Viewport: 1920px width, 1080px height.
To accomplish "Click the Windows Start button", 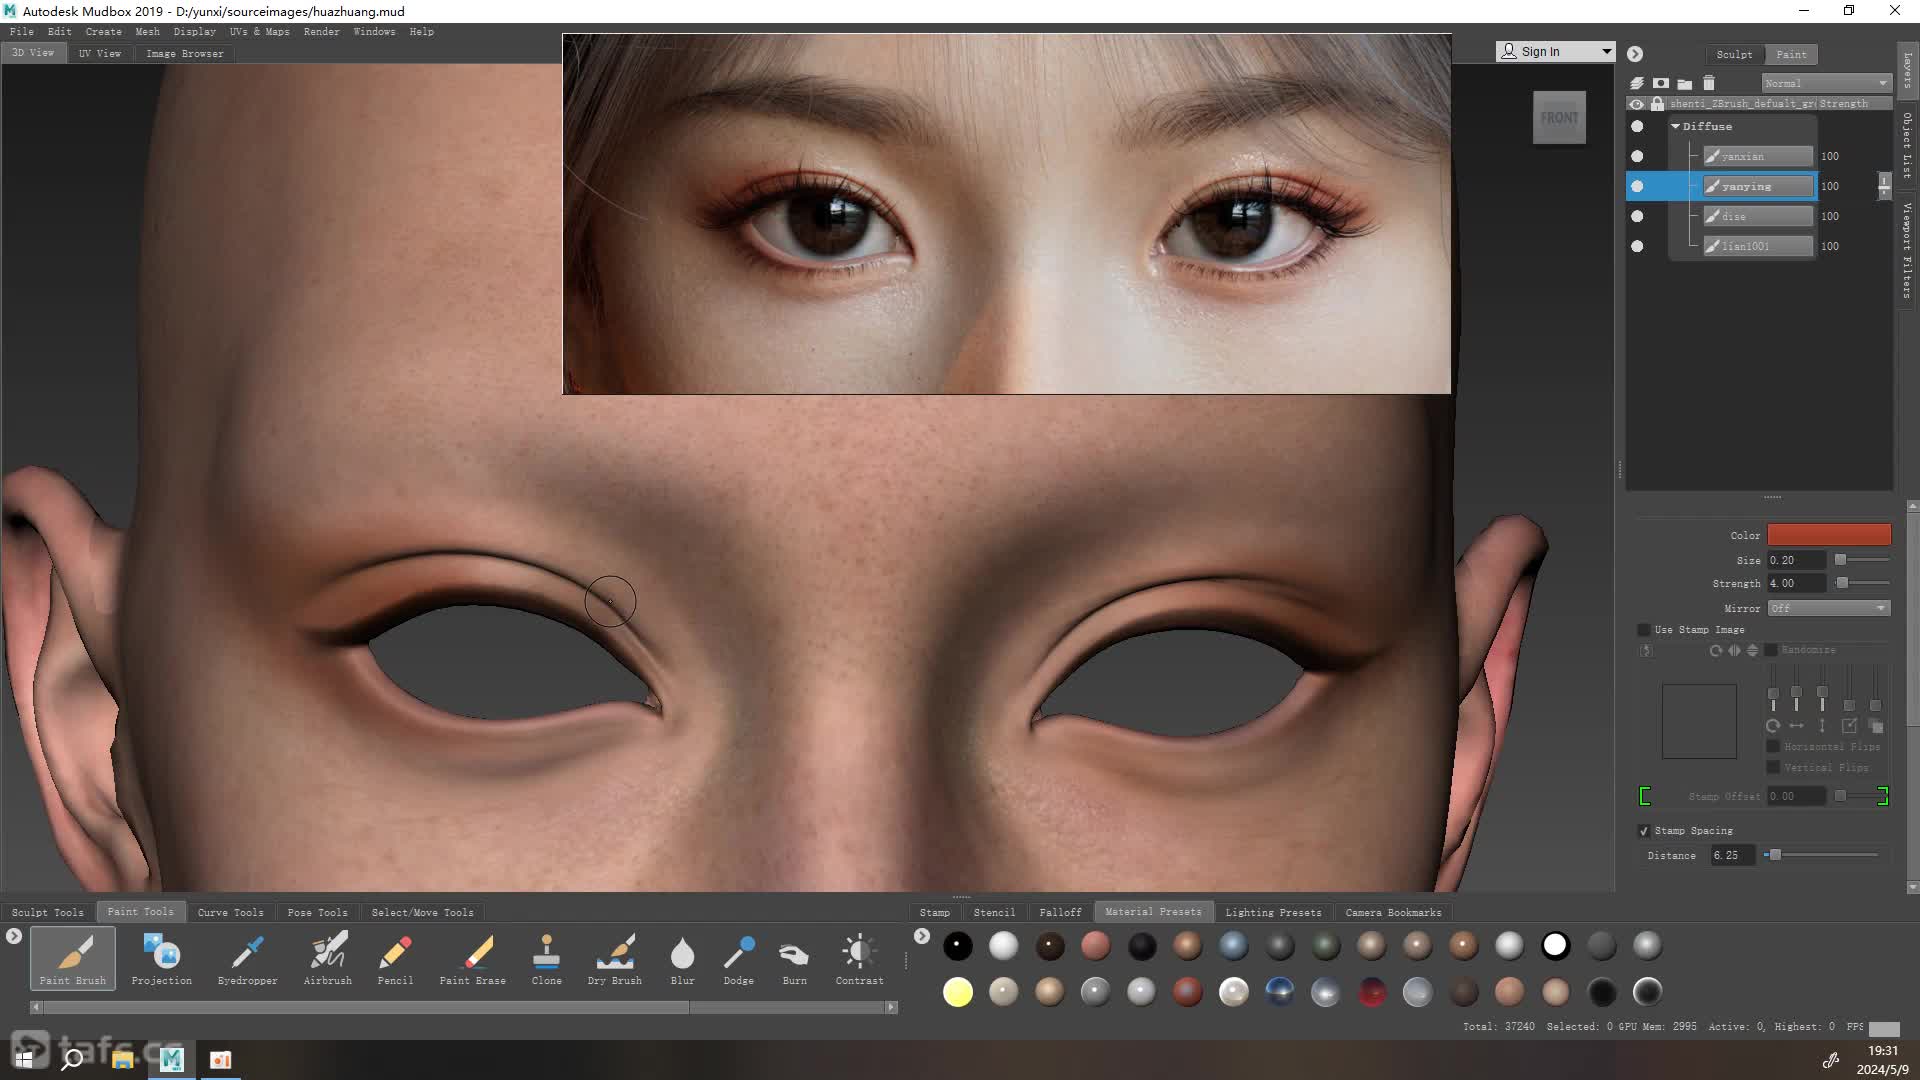I will pos(24,1059).
